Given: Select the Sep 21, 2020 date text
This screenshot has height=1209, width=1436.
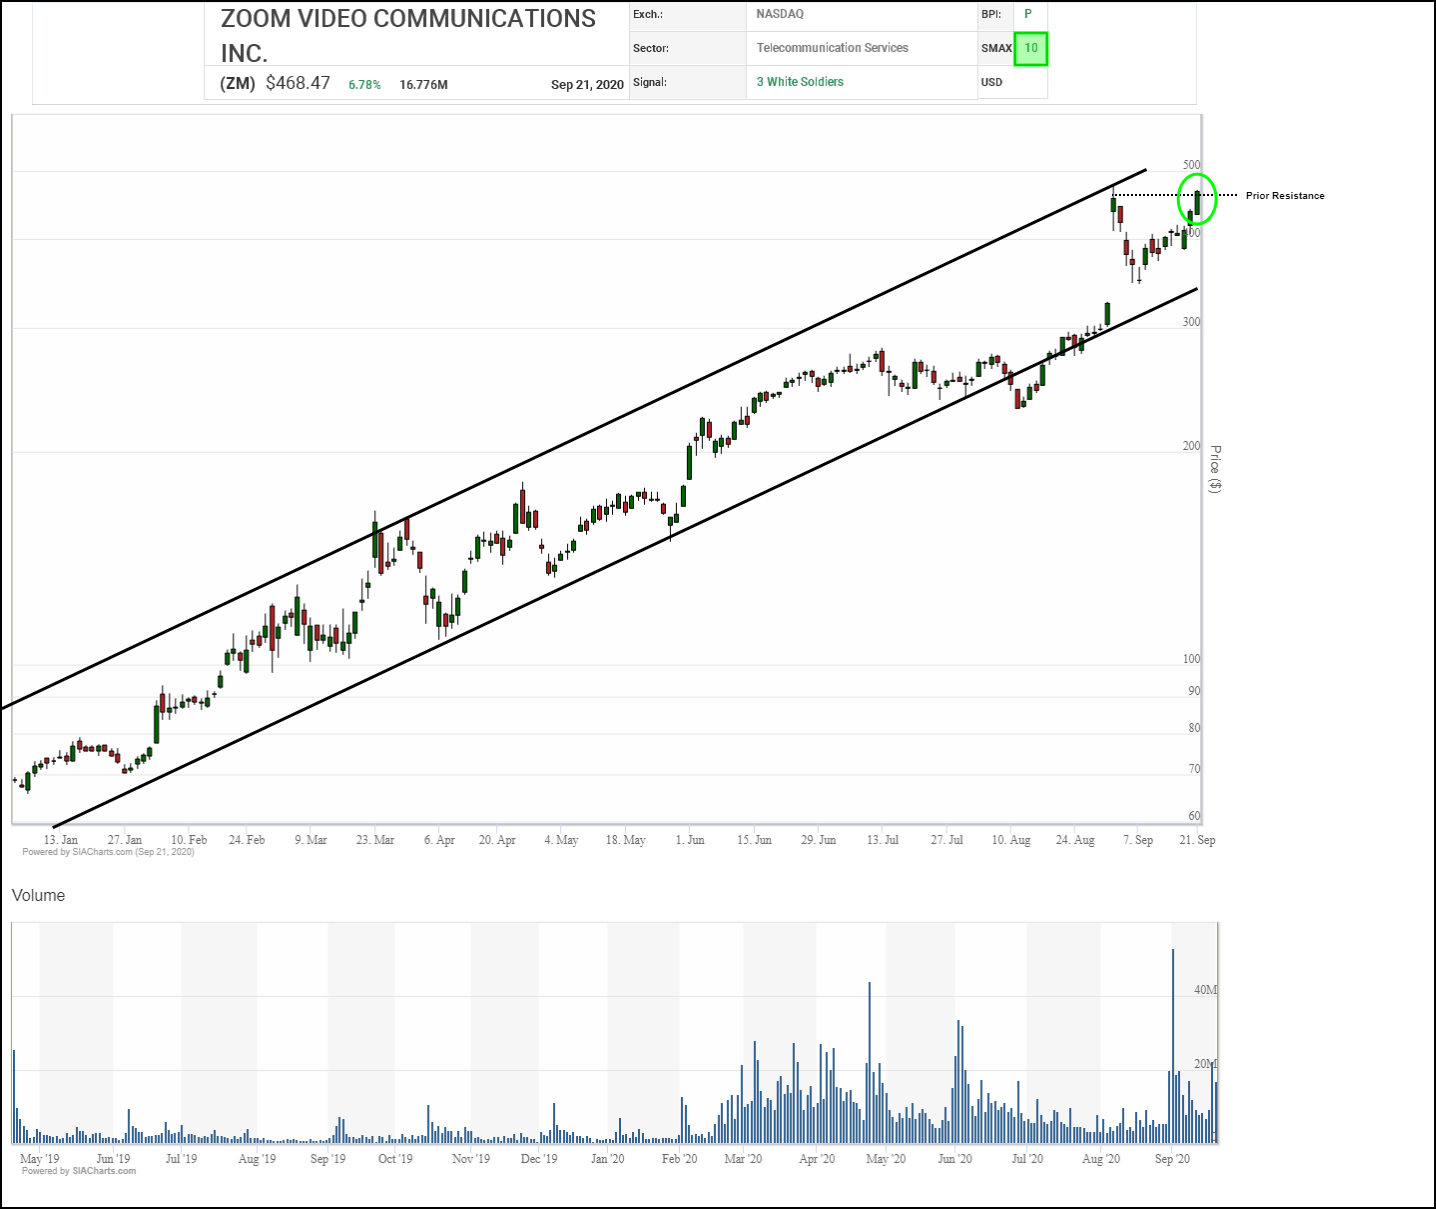Looking at the screenshot, I should click(x=587, y=85).
